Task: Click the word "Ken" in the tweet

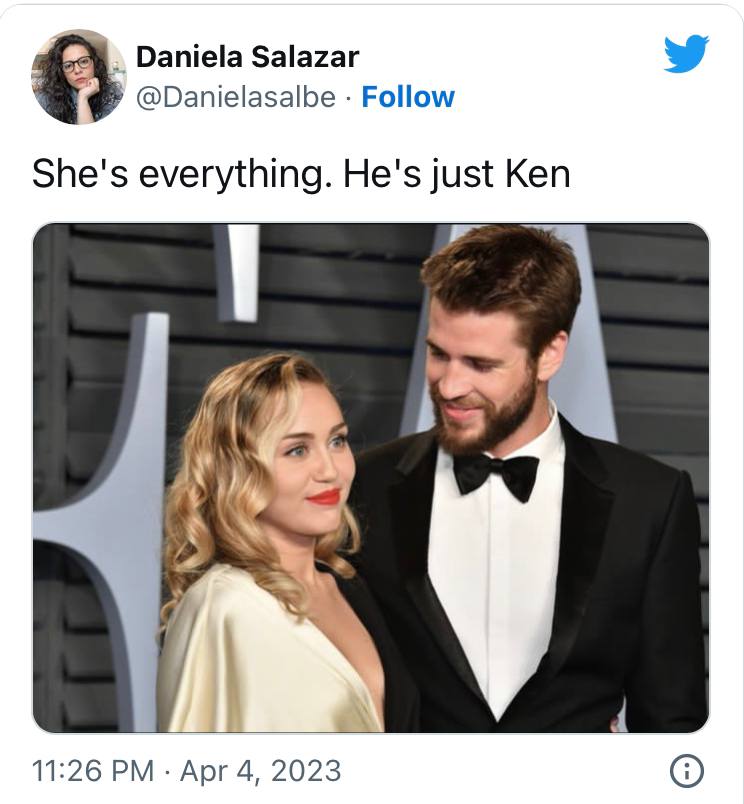Action: pyautogui.click(x=537, y=175)
